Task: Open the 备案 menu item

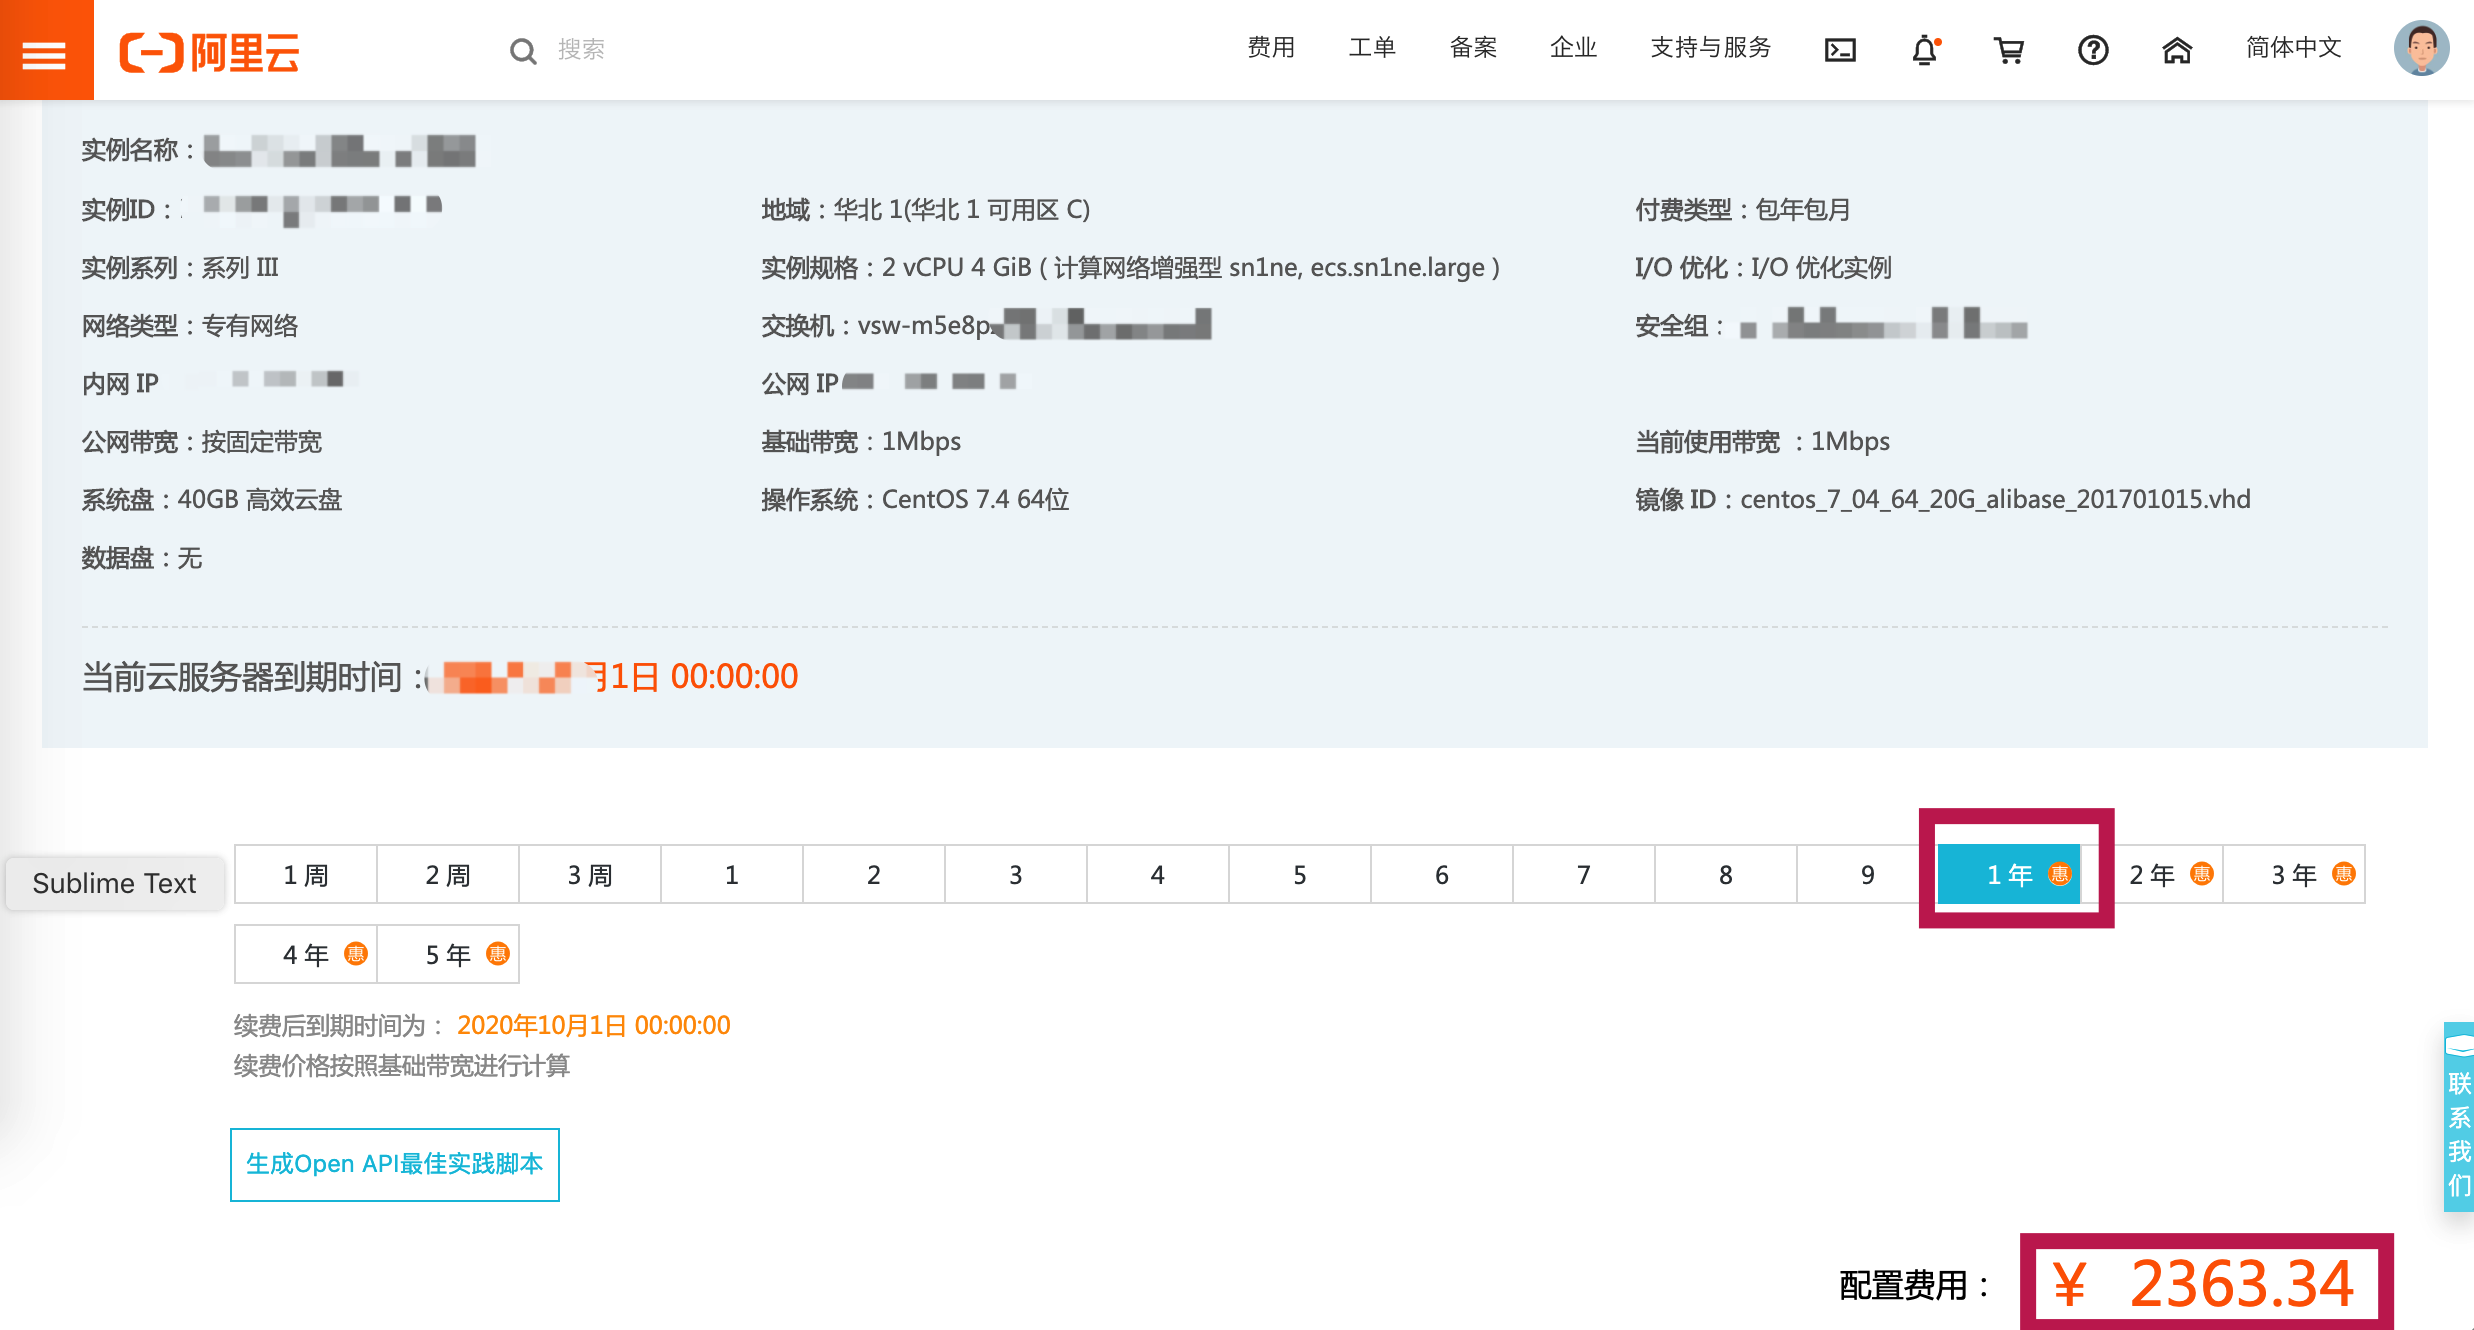Action: 1473,48
